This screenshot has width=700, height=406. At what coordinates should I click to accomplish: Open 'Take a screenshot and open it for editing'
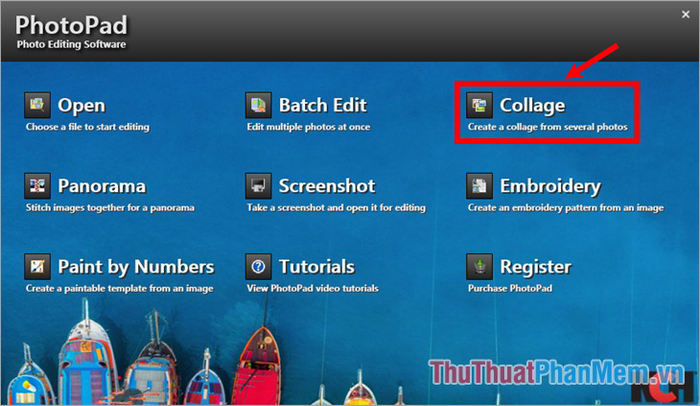pyautogui.click(x=336, y=208)
